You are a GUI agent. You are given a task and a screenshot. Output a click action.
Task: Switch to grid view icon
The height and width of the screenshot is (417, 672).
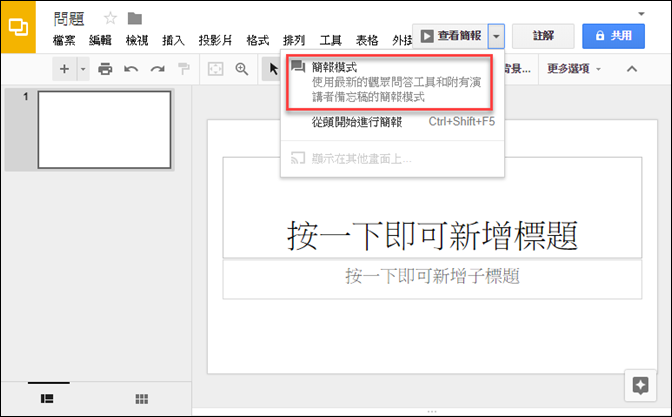pyautogui.click(x=141, y=399)
